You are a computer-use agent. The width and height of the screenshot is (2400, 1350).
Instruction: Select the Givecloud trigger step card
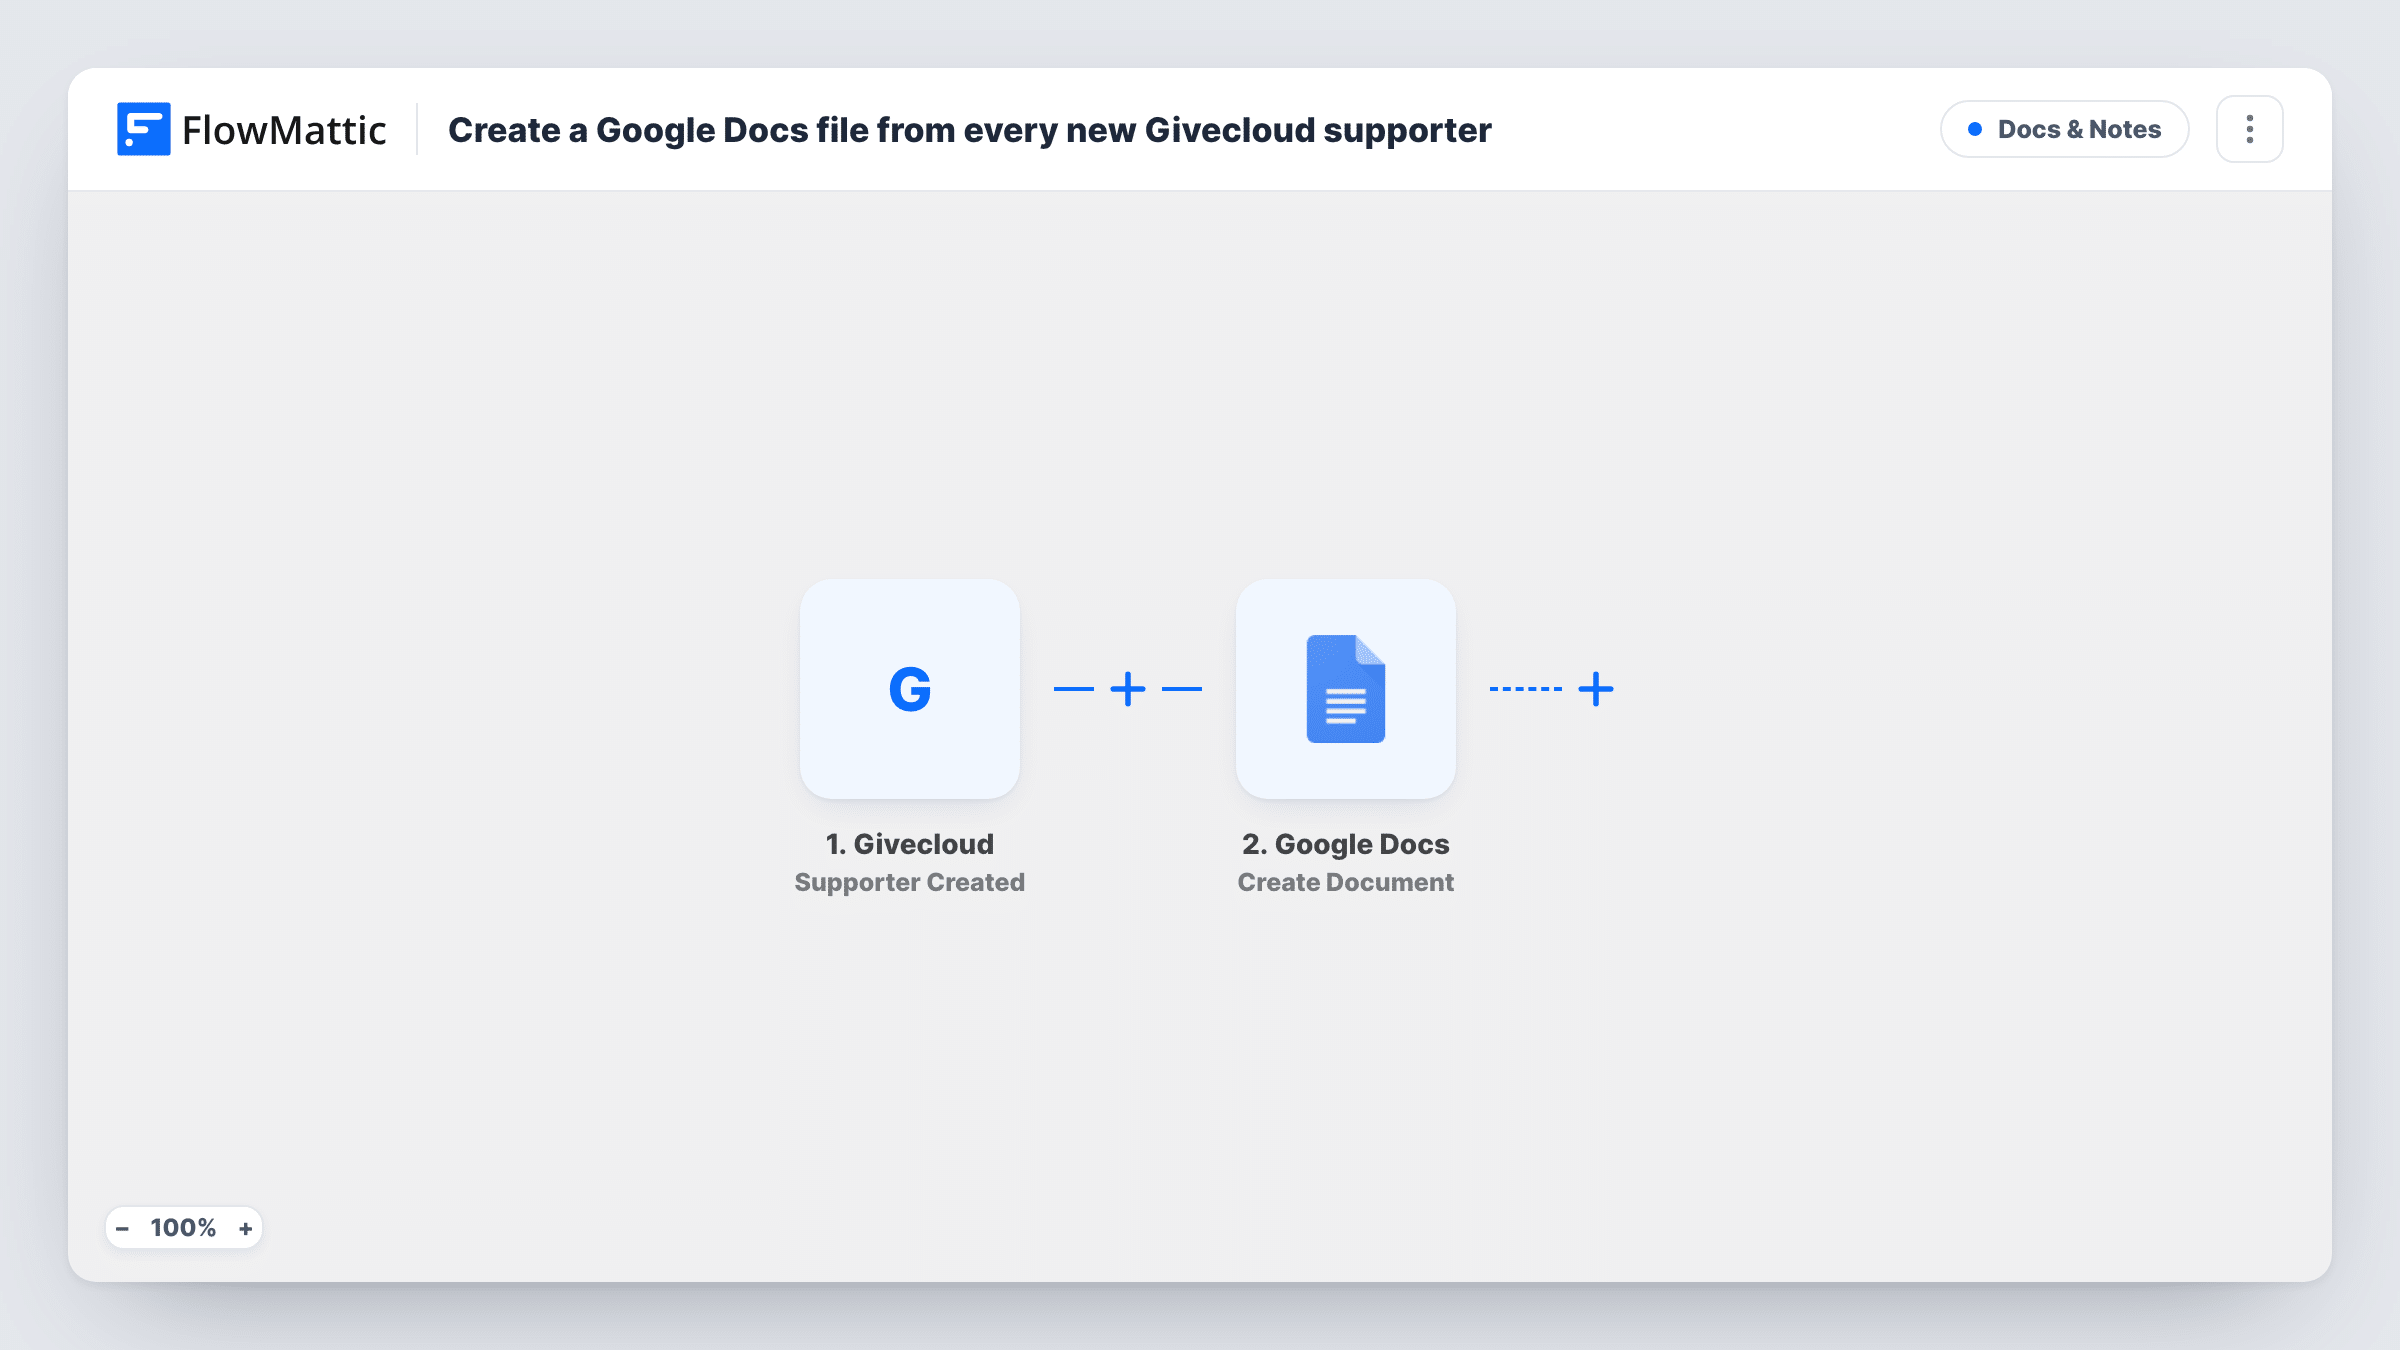910,689
